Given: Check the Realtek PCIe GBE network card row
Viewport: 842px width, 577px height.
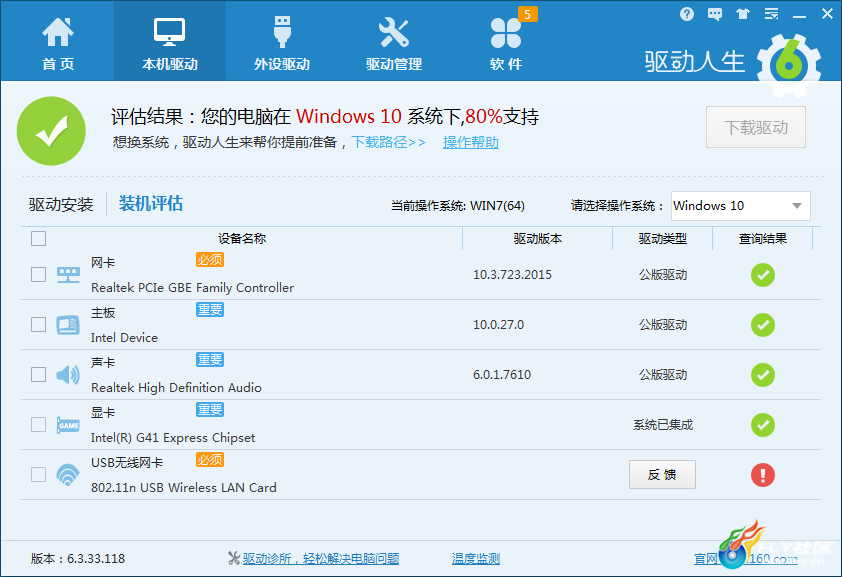Looking at the screenshot, I should coord(39,274).
